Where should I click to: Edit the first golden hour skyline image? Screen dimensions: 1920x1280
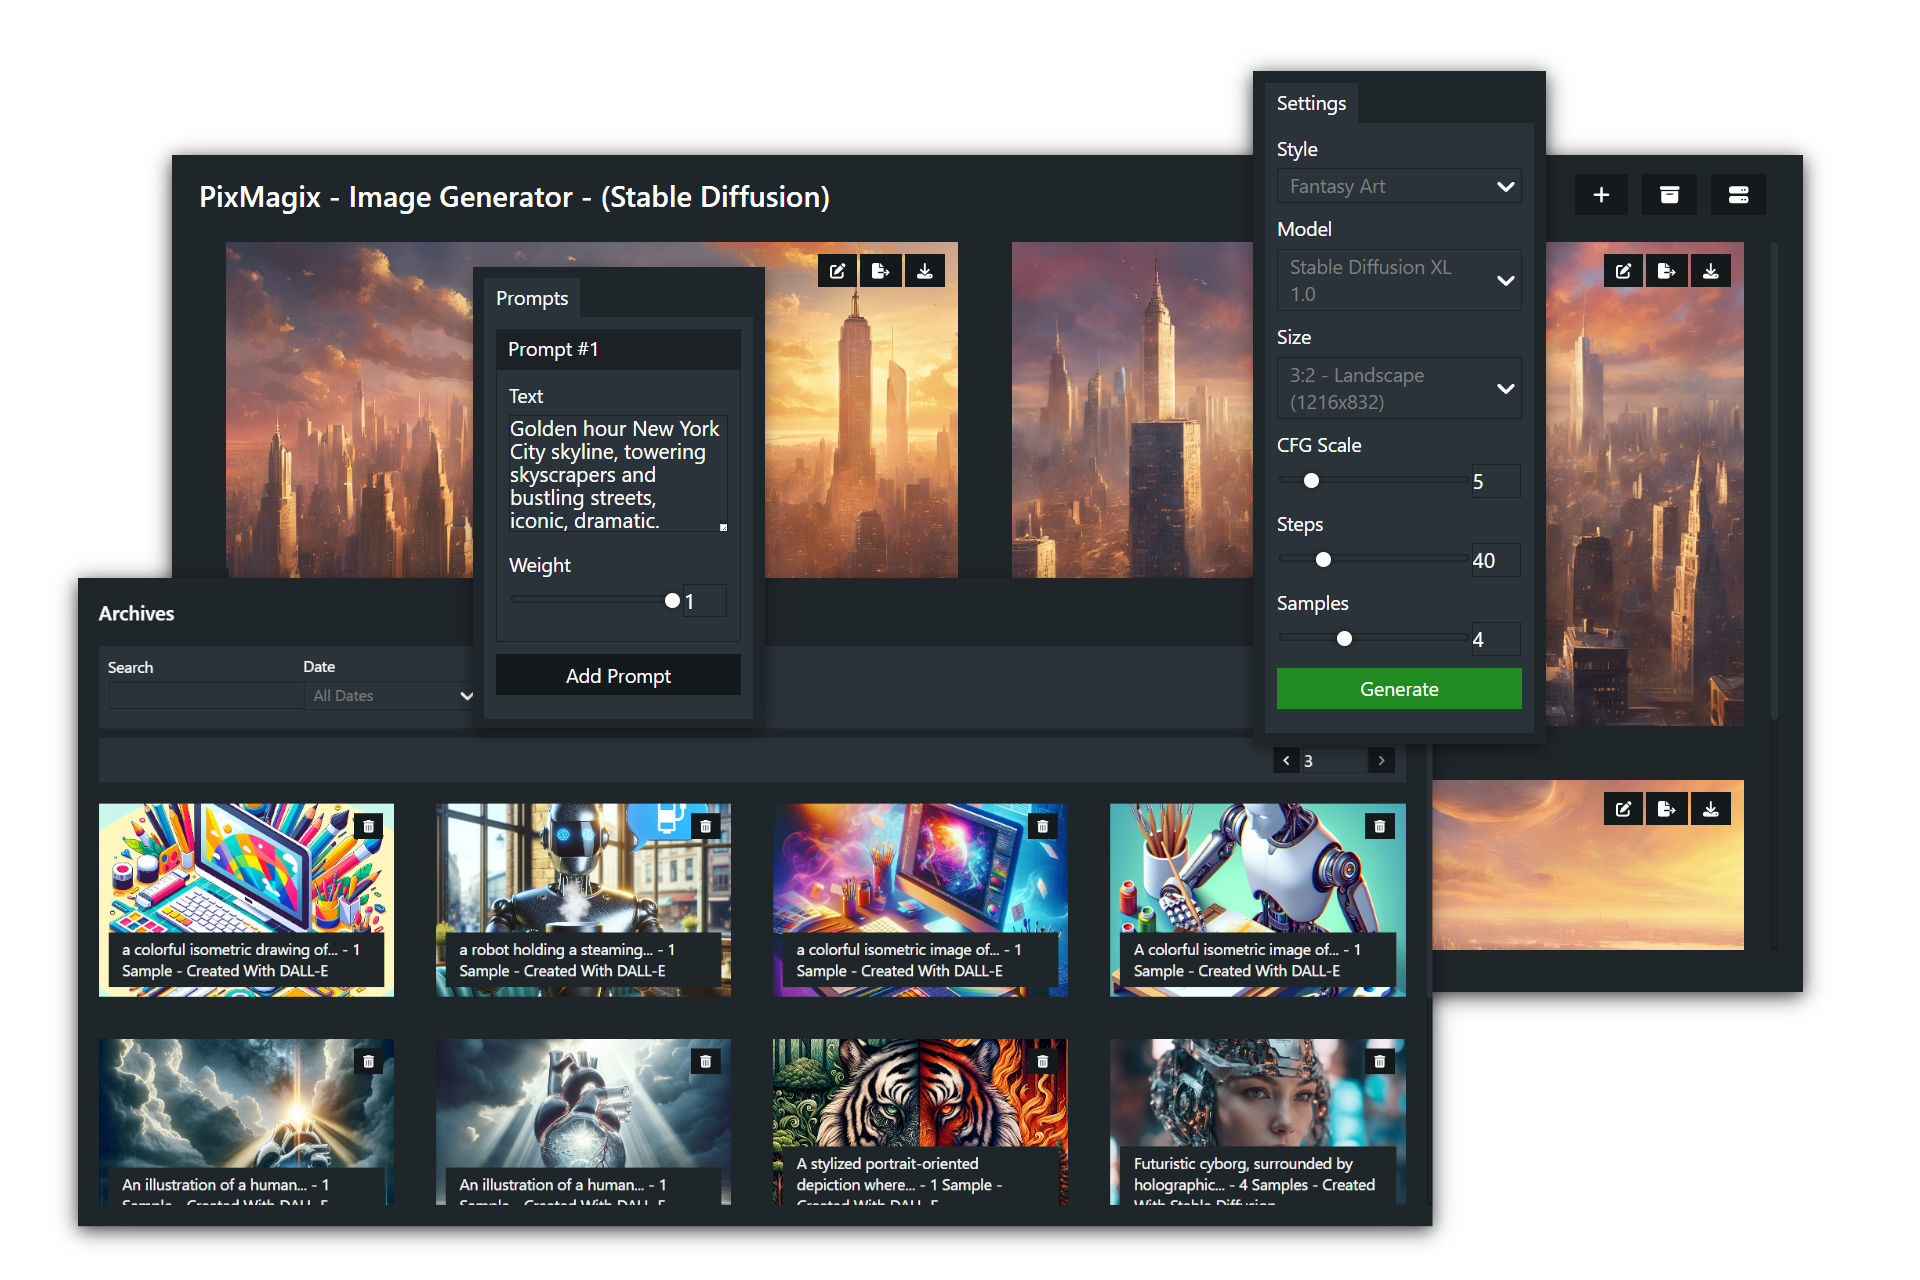pyautogui.click(x=837, y=270)
